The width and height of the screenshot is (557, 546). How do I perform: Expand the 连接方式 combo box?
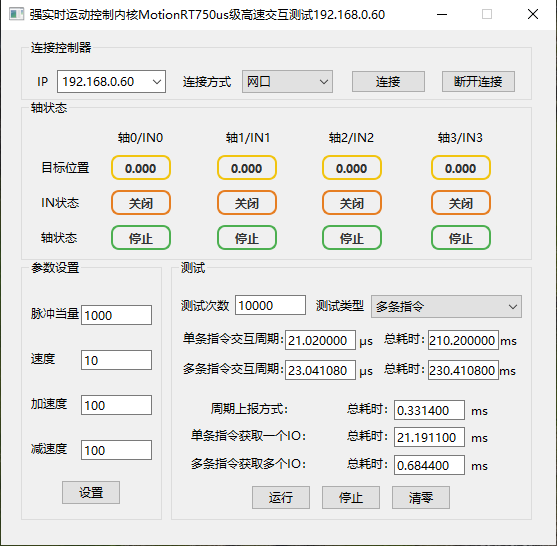[x=287, y=81]
